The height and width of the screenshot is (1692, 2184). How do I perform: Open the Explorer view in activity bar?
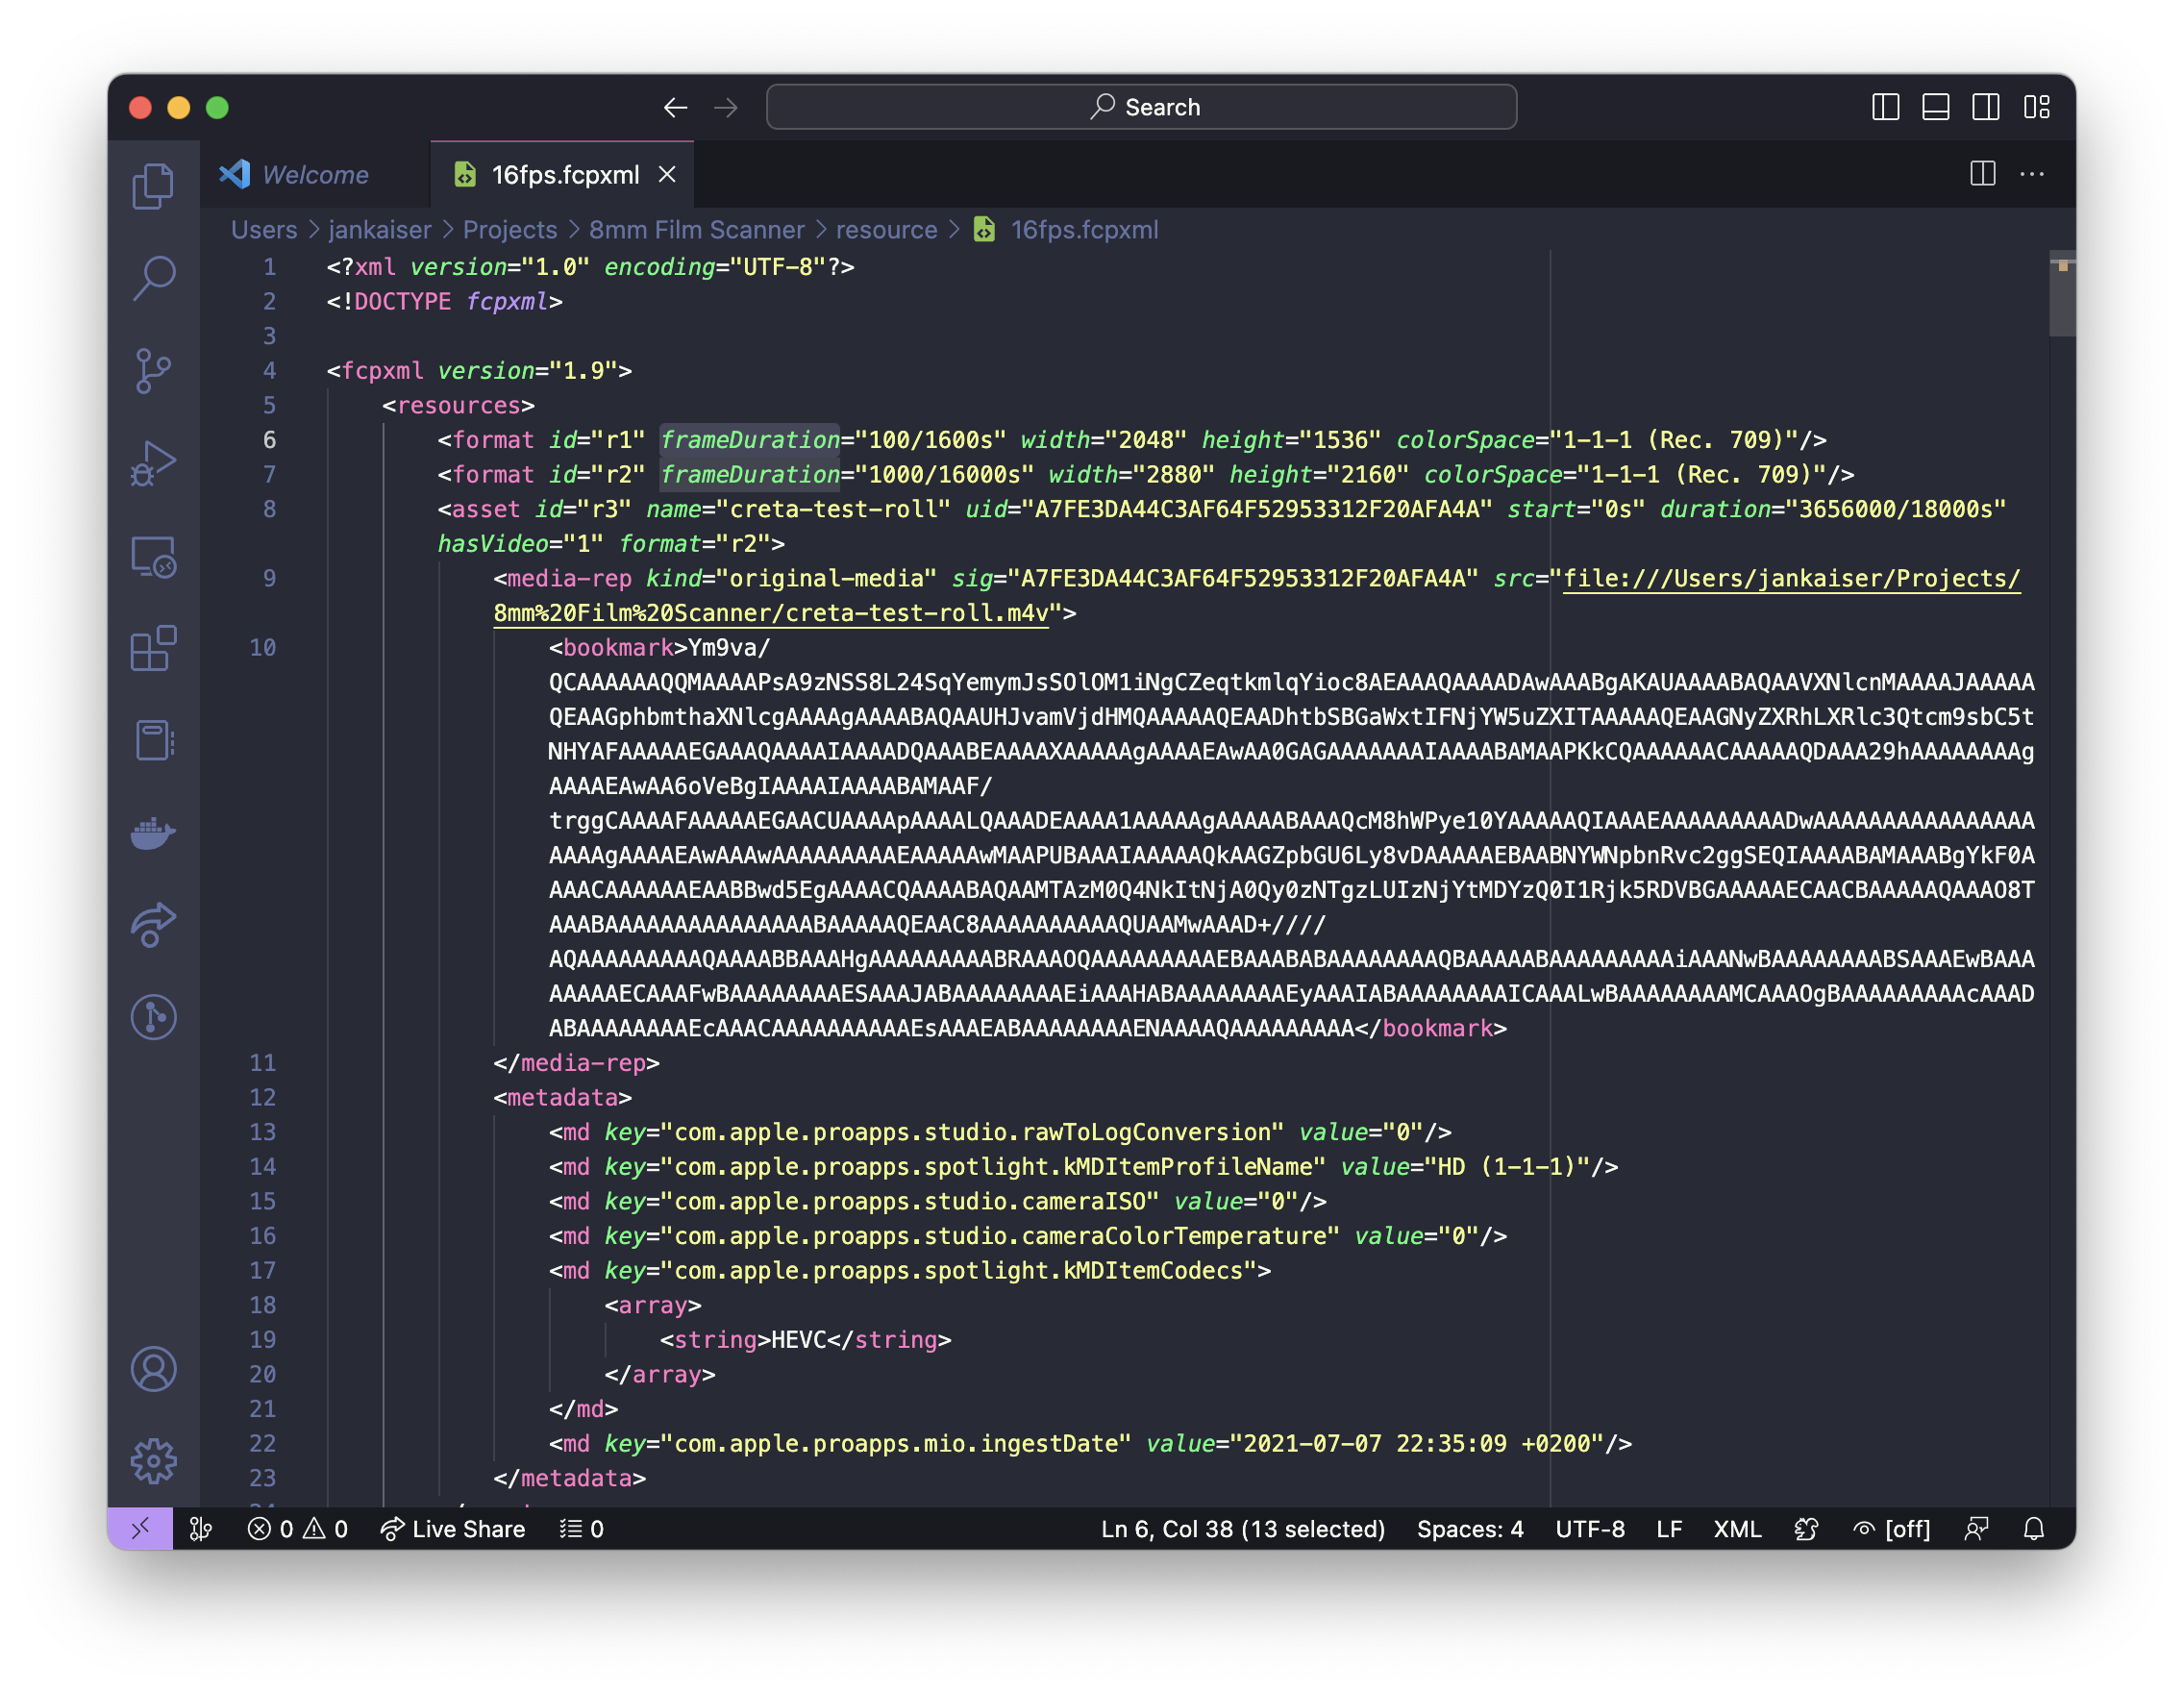[153, 185]
